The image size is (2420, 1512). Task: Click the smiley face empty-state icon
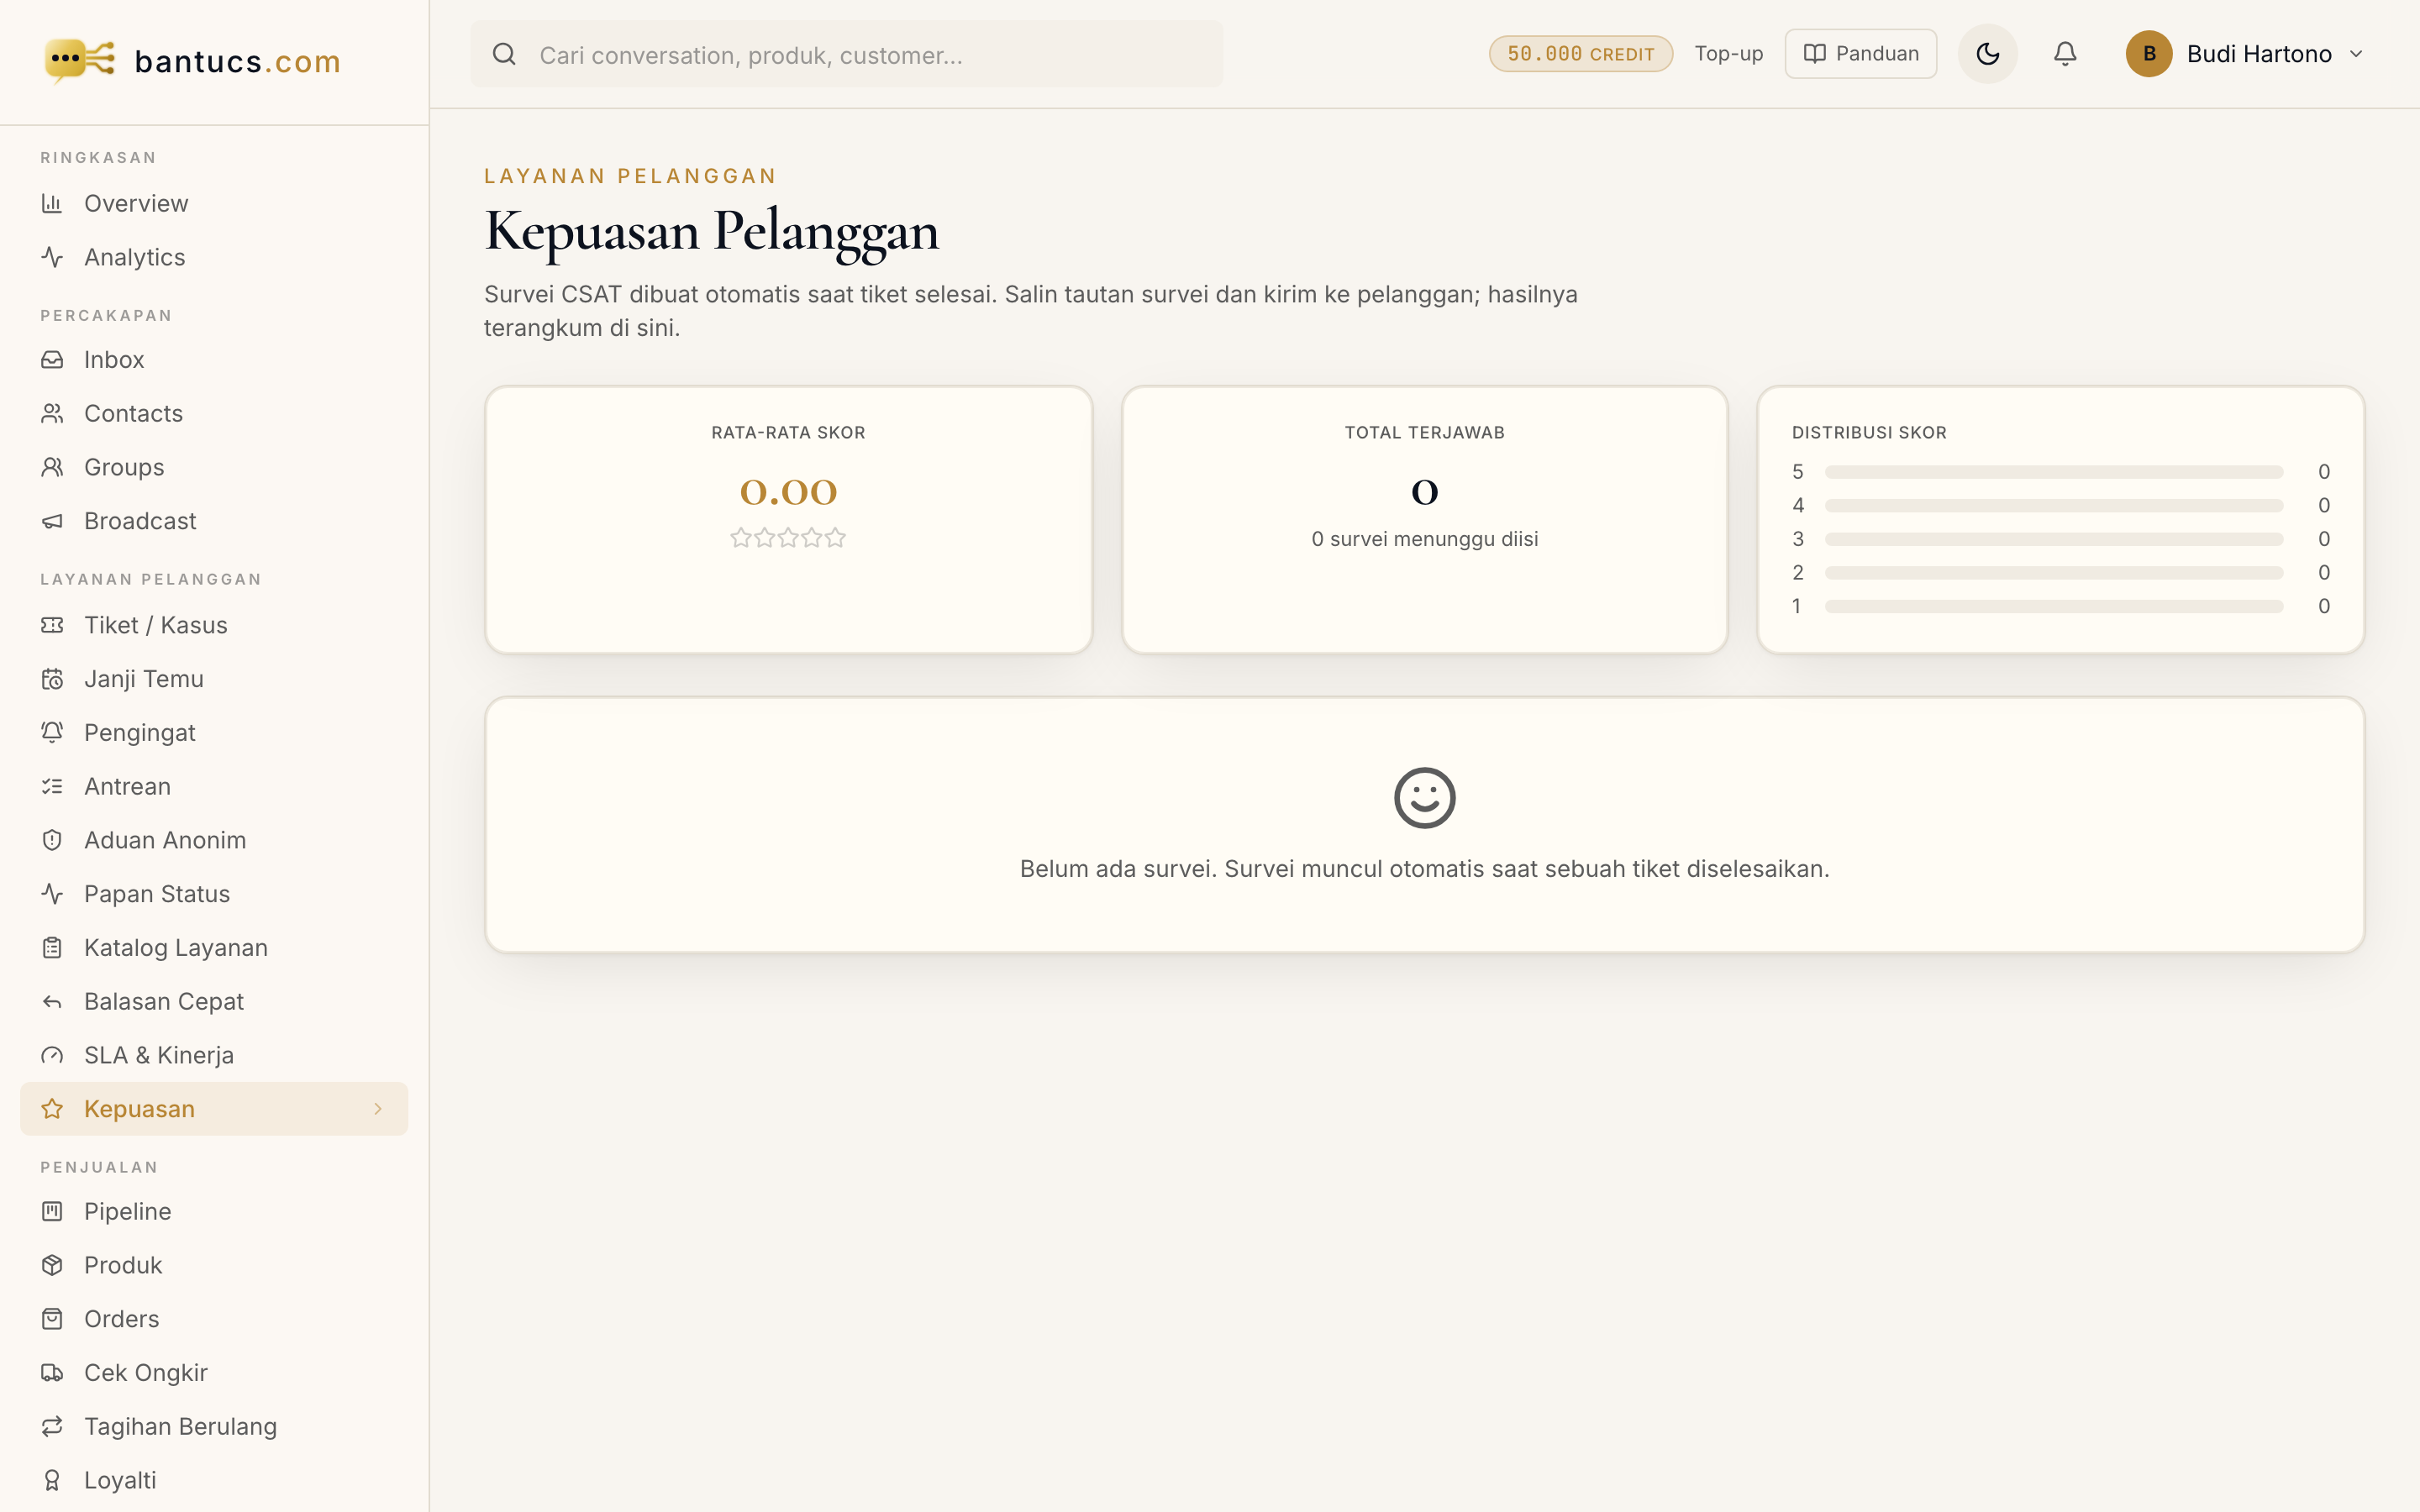pos(1424,798)
